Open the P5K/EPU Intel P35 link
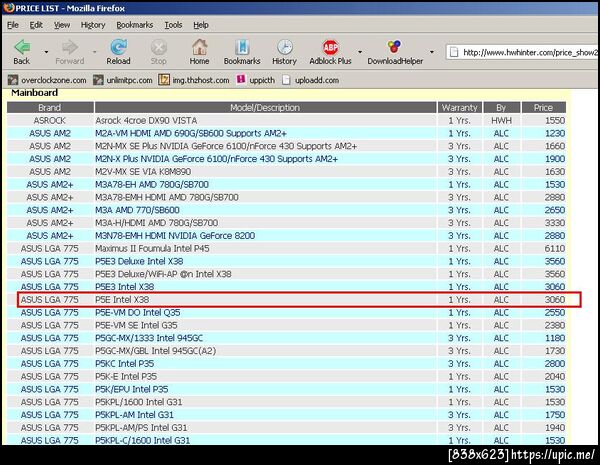The width and height of the screenshot is (600, 465). tap(132, 389)
